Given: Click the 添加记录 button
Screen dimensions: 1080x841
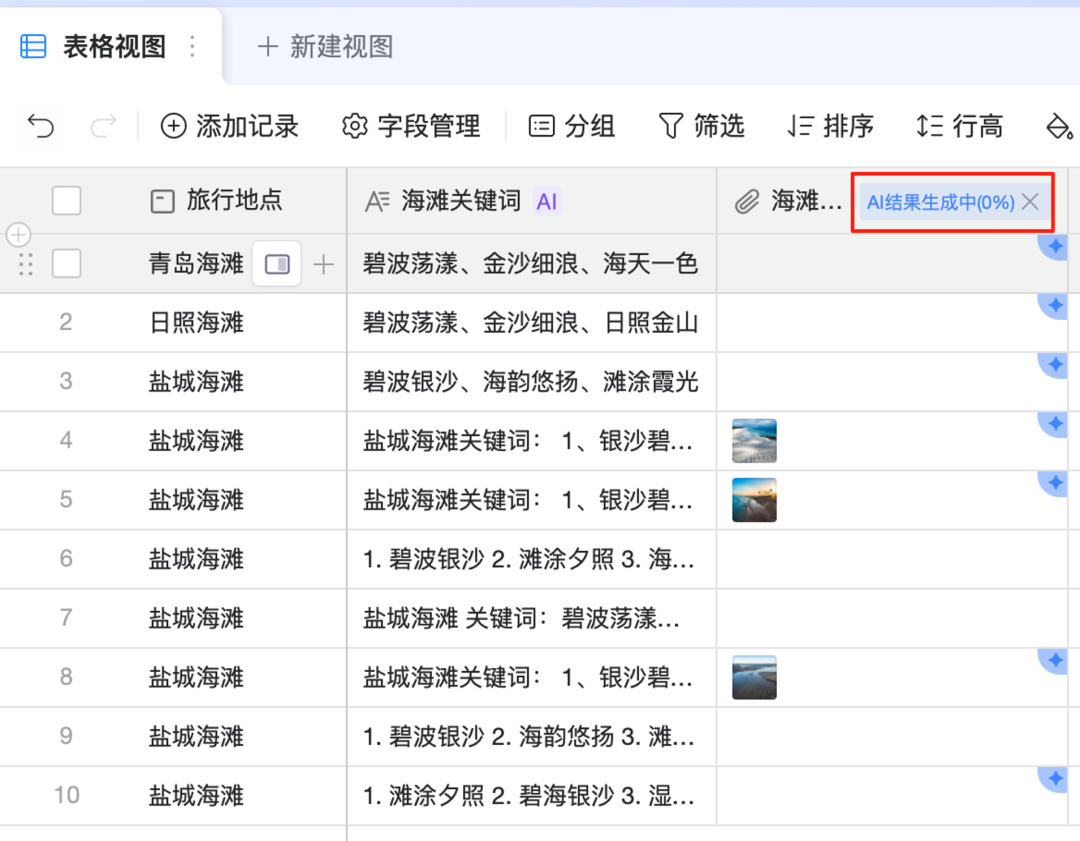Looking at the screenshot, I should point(230,126).
